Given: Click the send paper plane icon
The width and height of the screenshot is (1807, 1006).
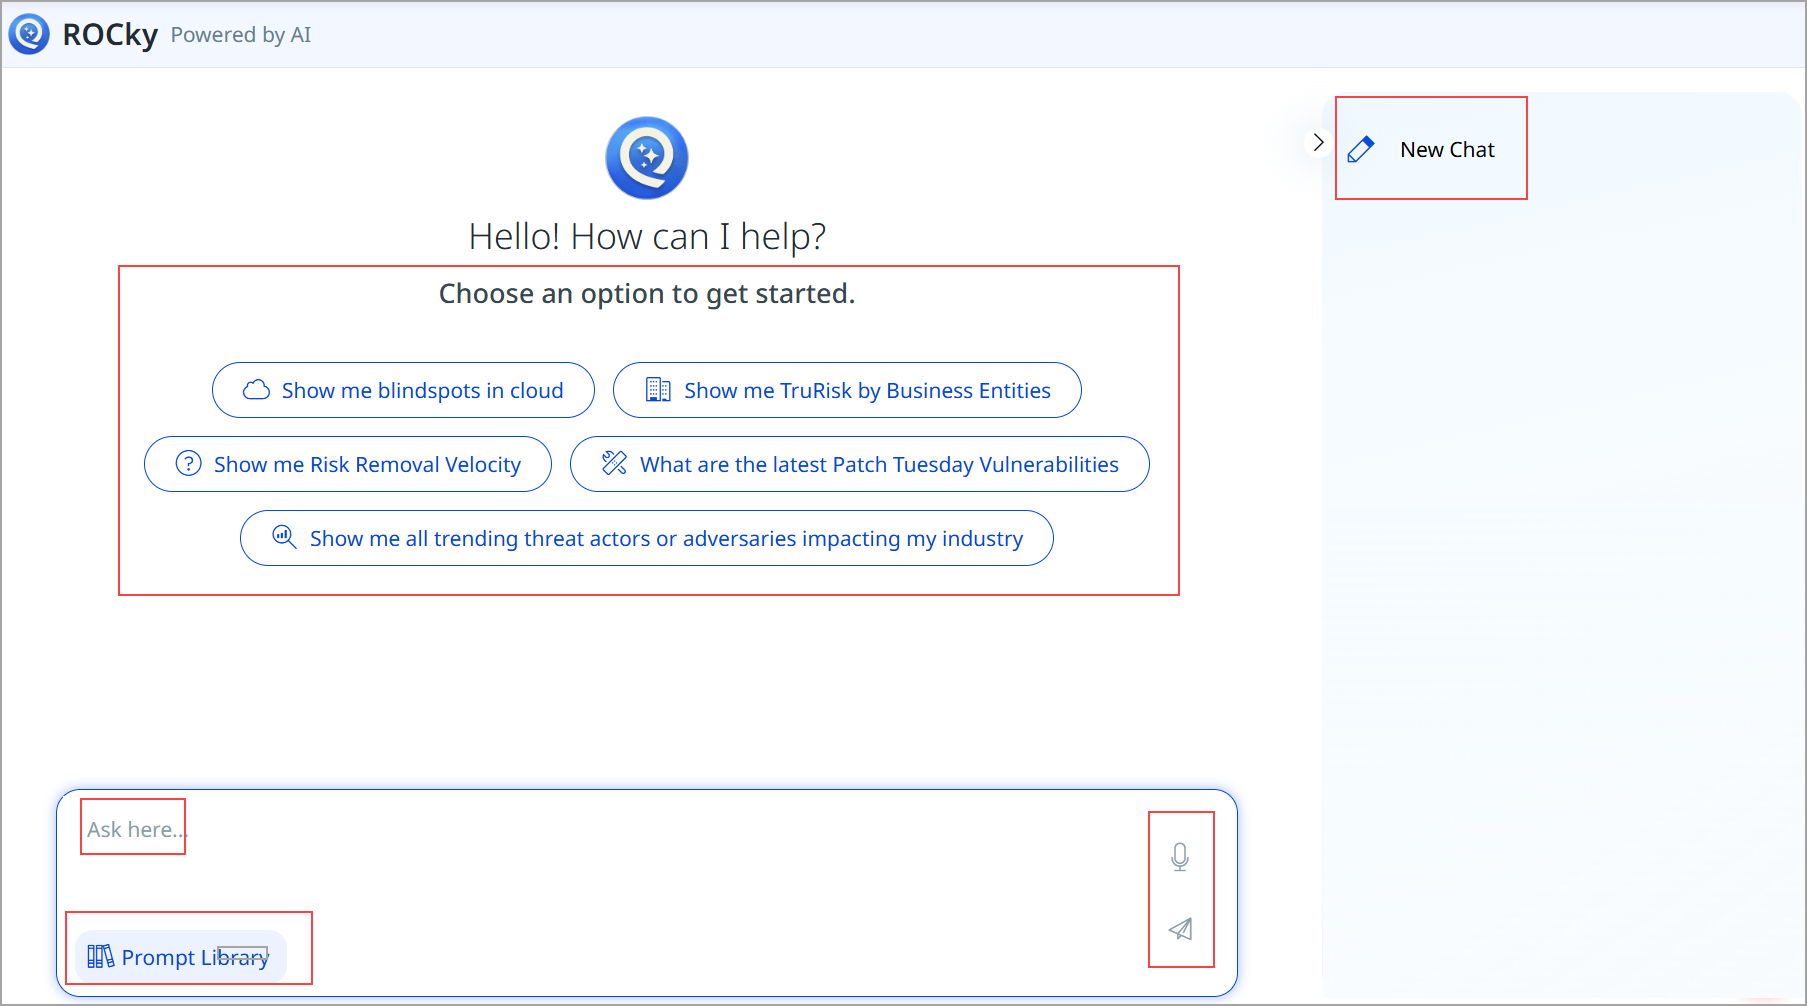Looking at the screenshot, I should pyautogui.click(x=1180, y=929).
